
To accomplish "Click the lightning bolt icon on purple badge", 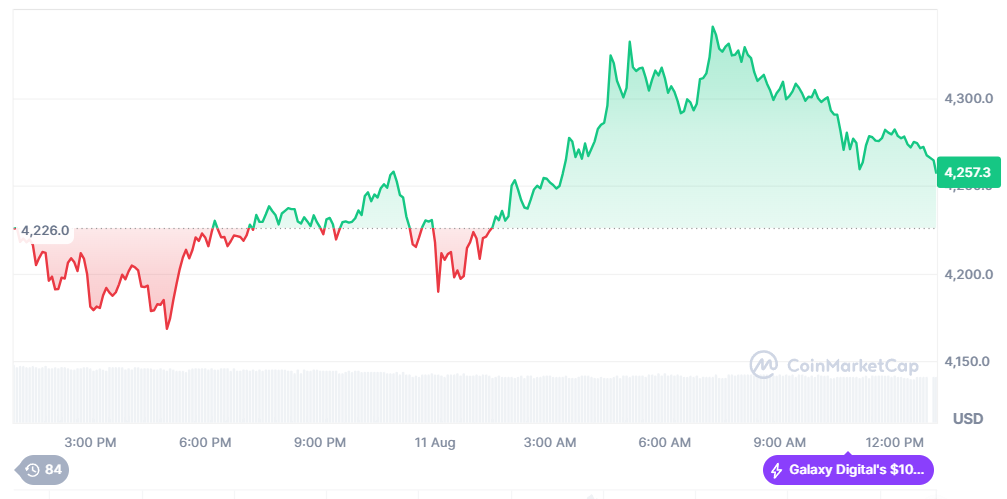I will coord(777,470).
